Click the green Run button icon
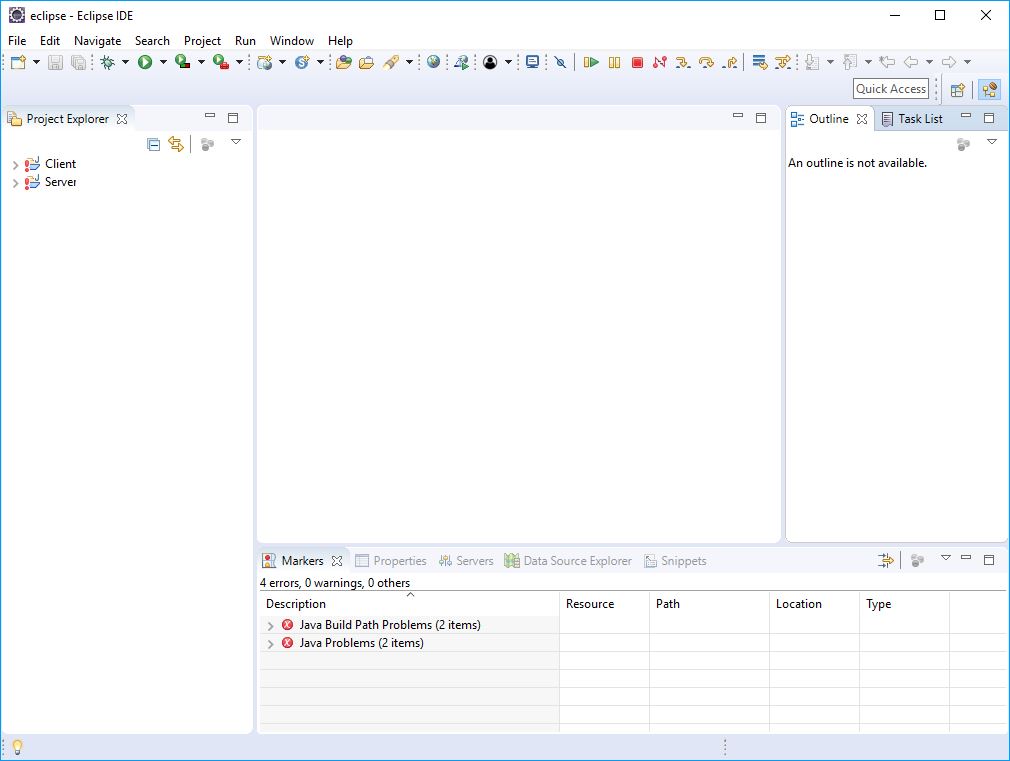 [x=145, y=62]
